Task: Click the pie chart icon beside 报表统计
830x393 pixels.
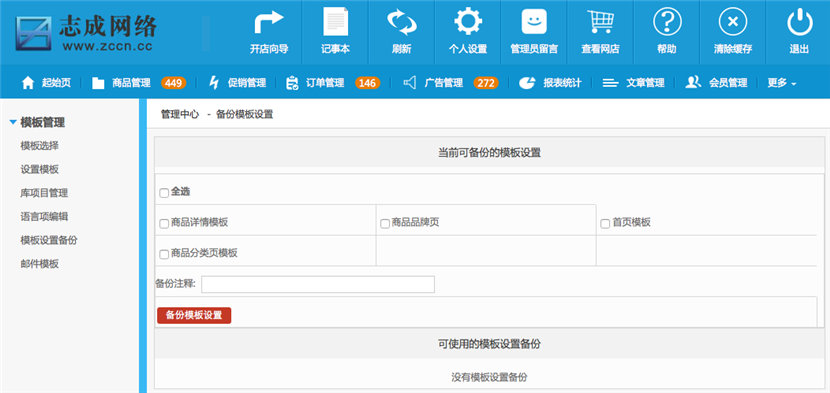Action: point(527,83)
